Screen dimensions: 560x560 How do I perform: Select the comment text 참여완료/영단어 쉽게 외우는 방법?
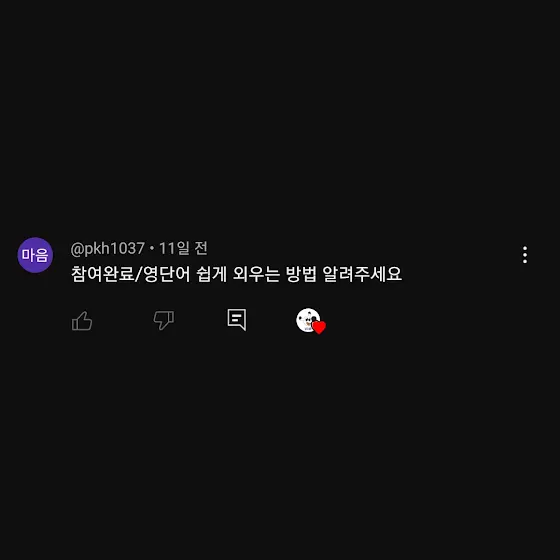194,274
